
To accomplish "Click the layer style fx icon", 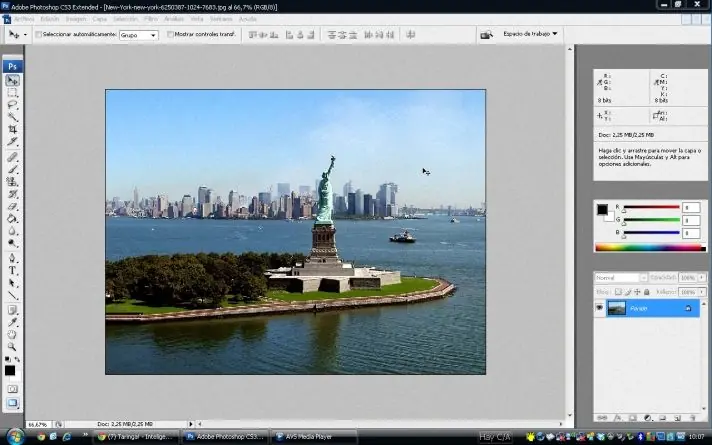I will pyautogui.click(x=618, y=418).
